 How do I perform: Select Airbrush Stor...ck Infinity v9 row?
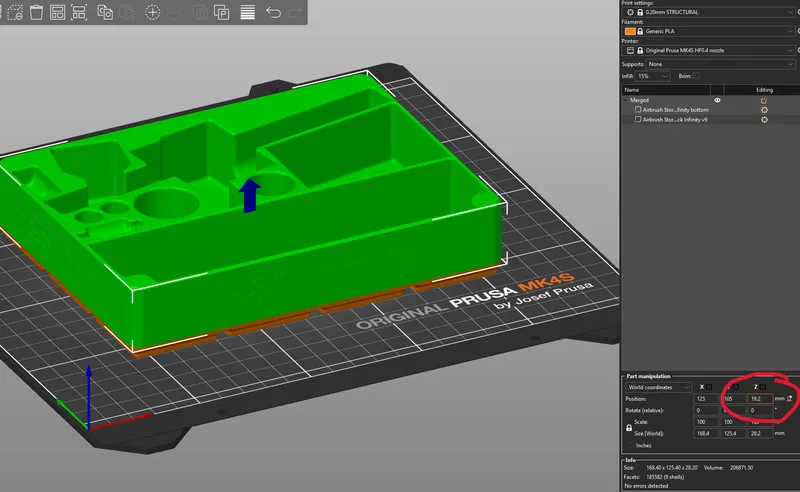point(710,119)
